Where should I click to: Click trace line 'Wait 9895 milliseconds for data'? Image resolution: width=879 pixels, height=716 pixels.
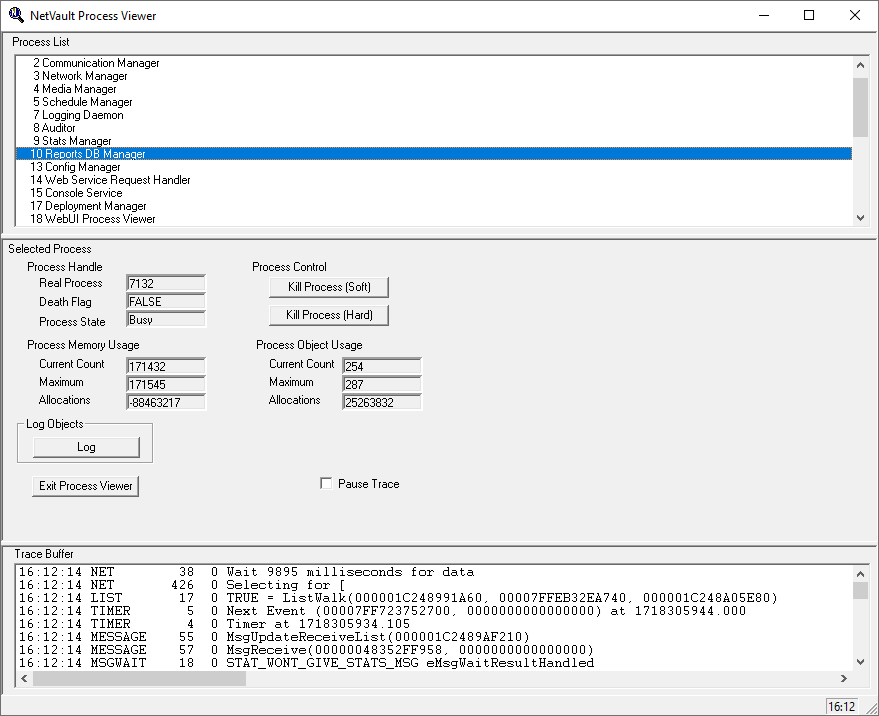click(350, 572)
